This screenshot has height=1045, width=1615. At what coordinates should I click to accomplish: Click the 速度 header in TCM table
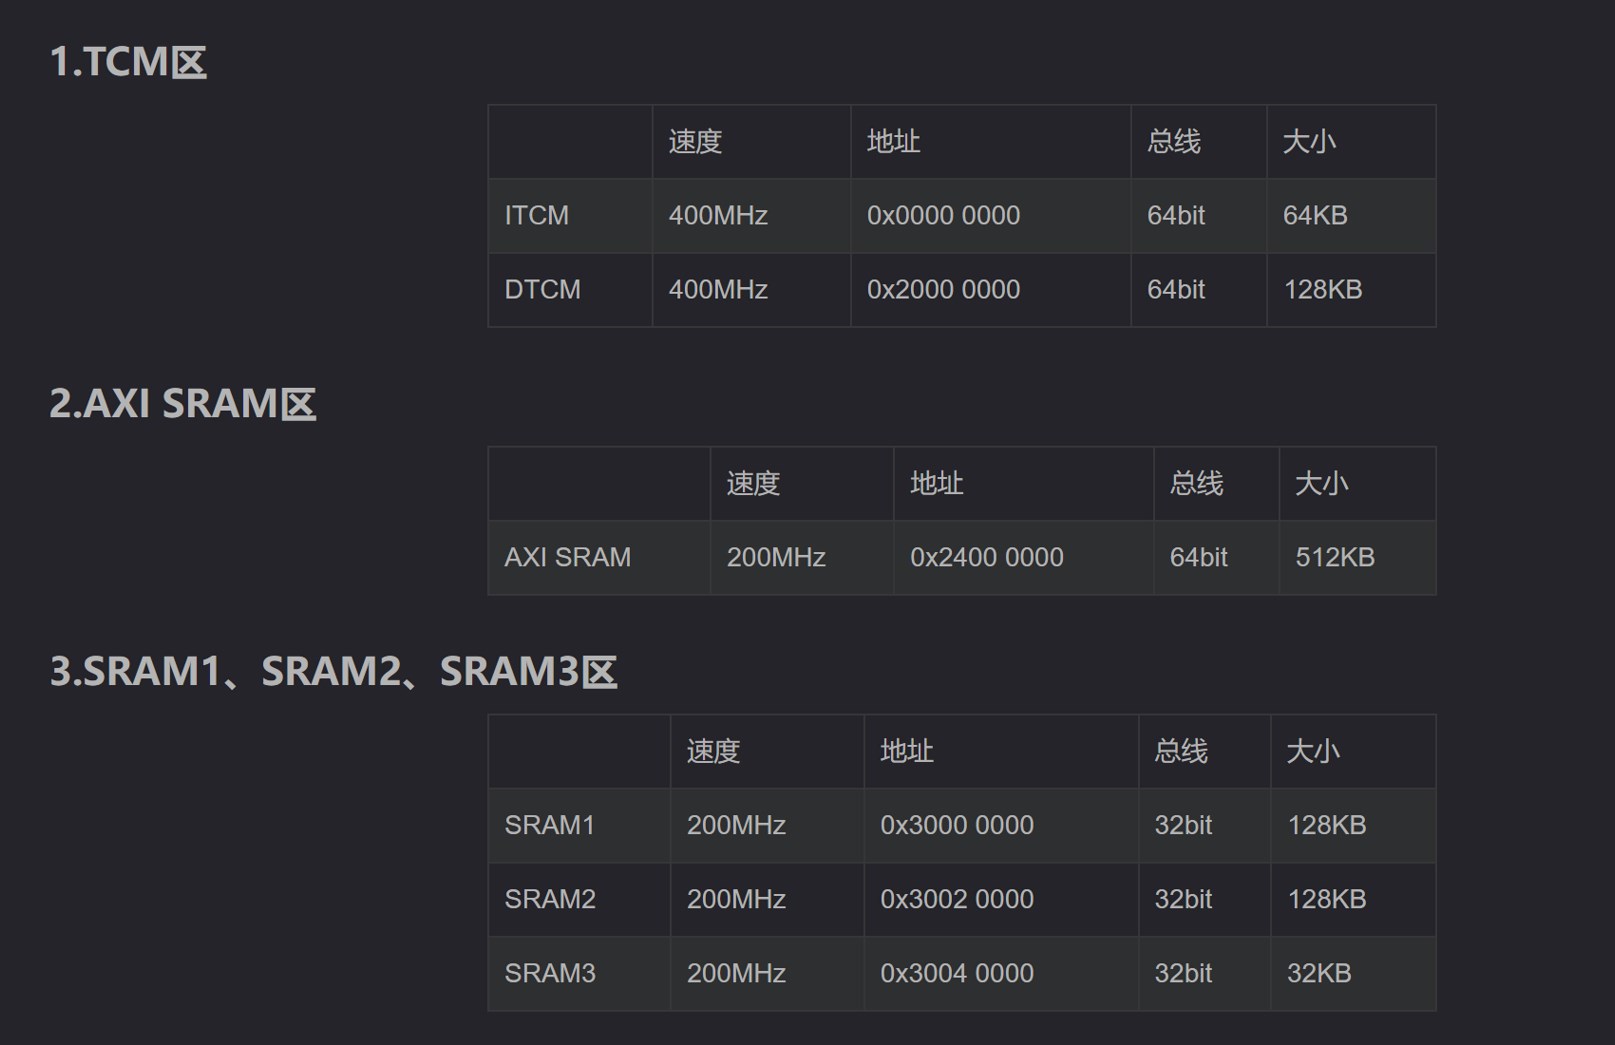pyautogui.click(x=695, y=142)
